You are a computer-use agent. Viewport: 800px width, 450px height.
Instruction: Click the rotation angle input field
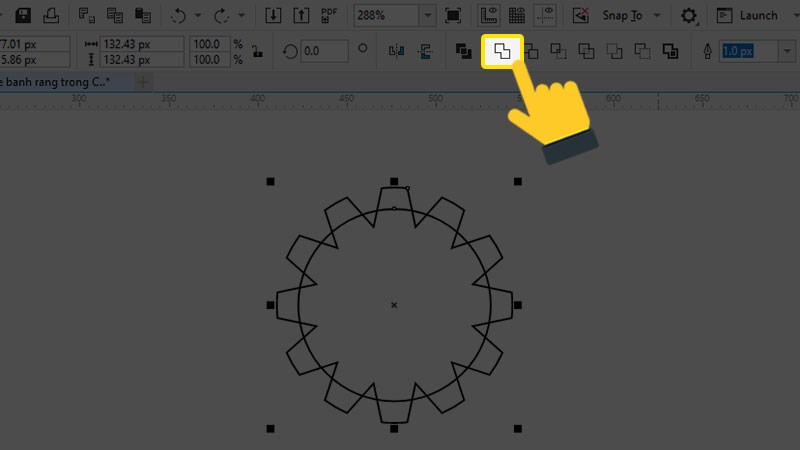click(x=323, y=51)
